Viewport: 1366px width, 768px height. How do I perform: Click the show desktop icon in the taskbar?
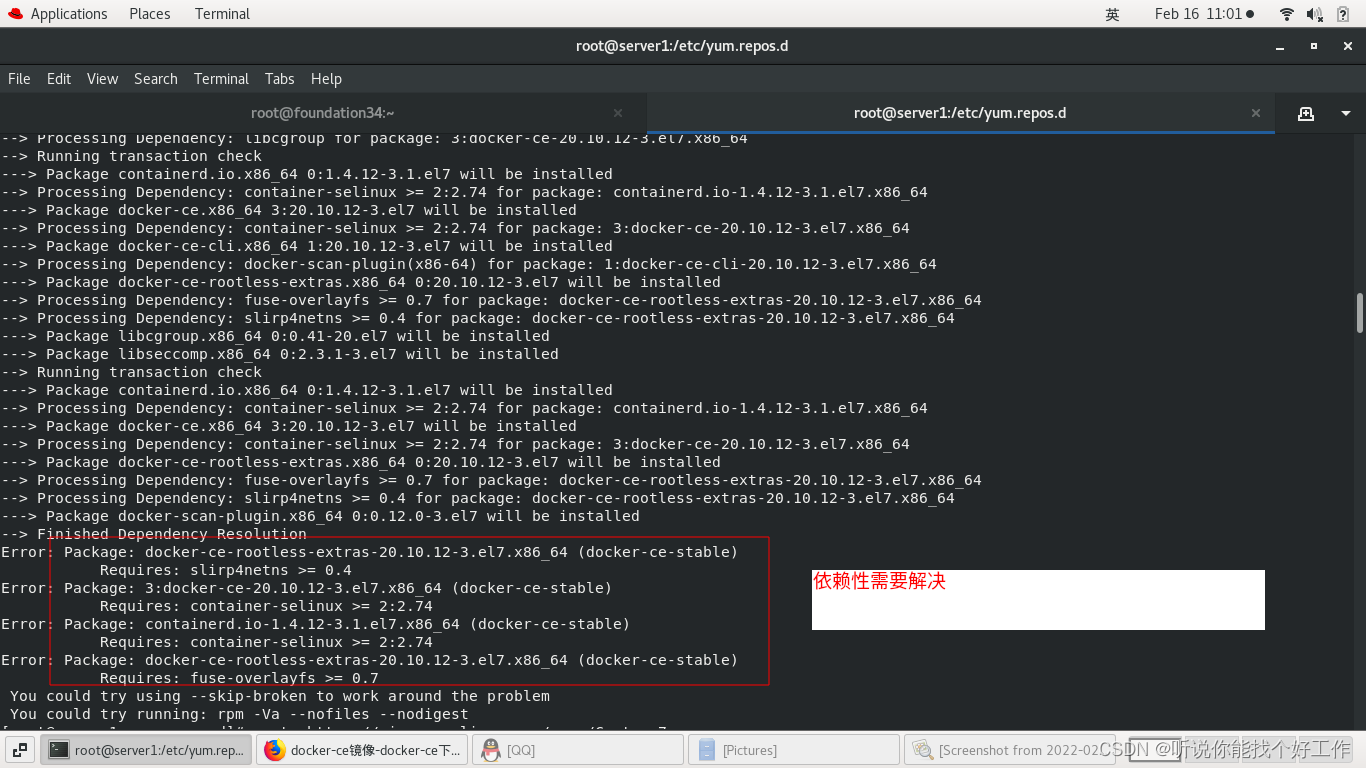(19, 750)
